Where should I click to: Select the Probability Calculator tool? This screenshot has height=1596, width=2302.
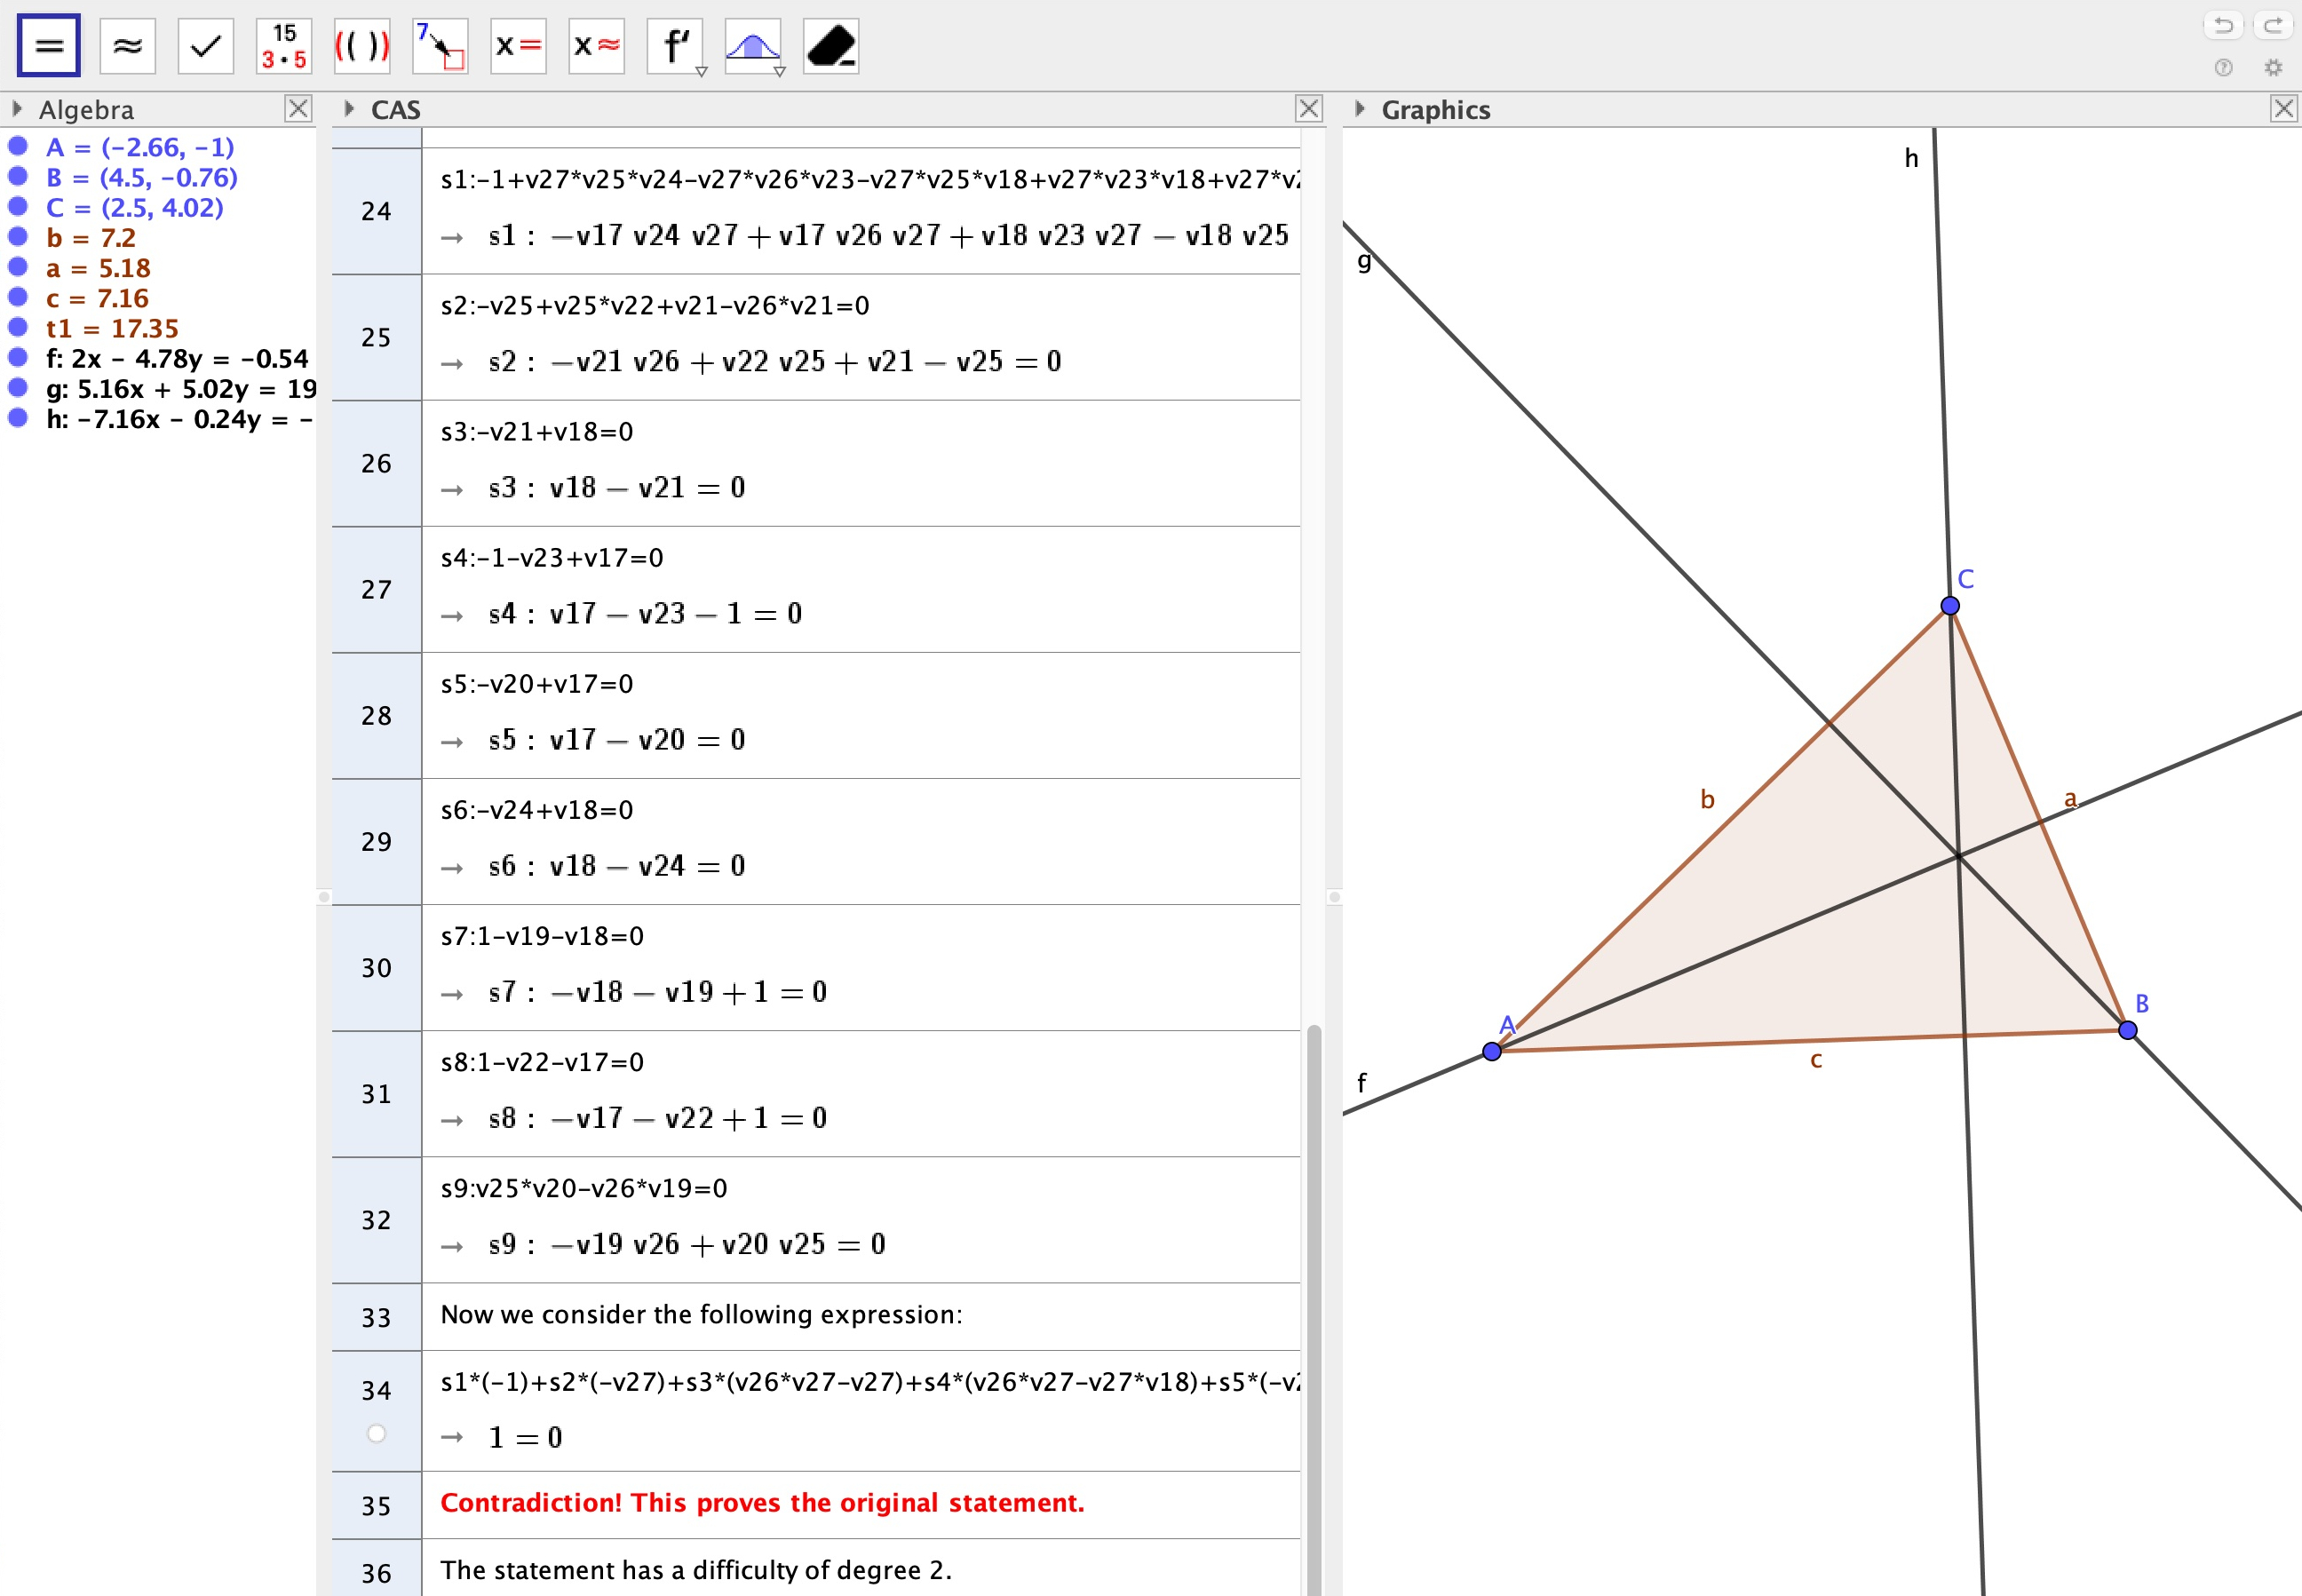point(753,46)
